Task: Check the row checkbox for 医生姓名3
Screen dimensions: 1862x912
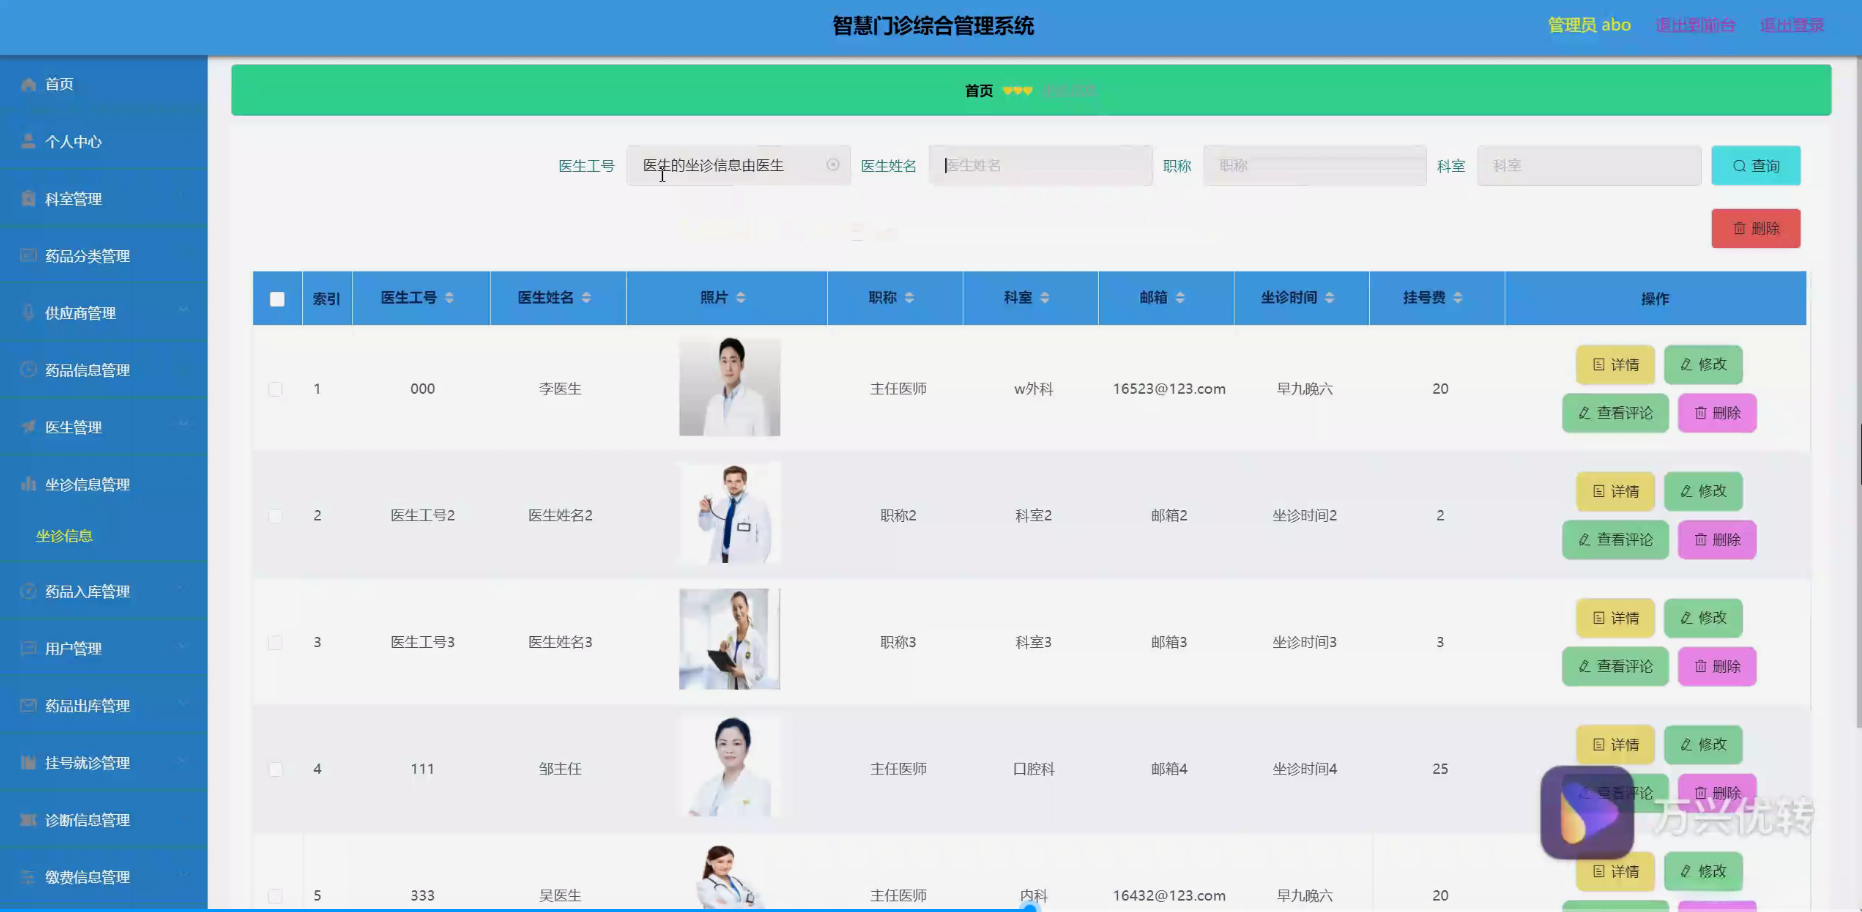Action: click(x=275, y=643)
